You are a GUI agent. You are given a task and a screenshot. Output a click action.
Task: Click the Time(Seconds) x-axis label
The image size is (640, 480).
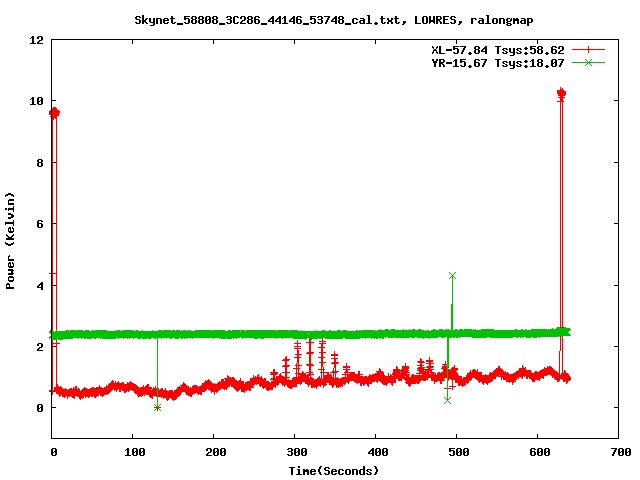point(333,471)
